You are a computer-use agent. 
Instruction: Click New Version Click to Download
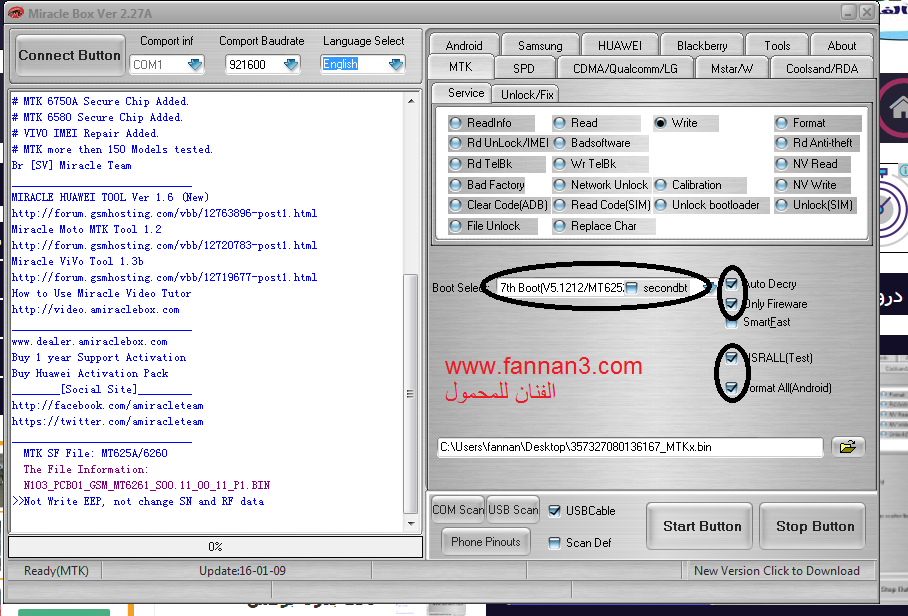tap(777, 571)
